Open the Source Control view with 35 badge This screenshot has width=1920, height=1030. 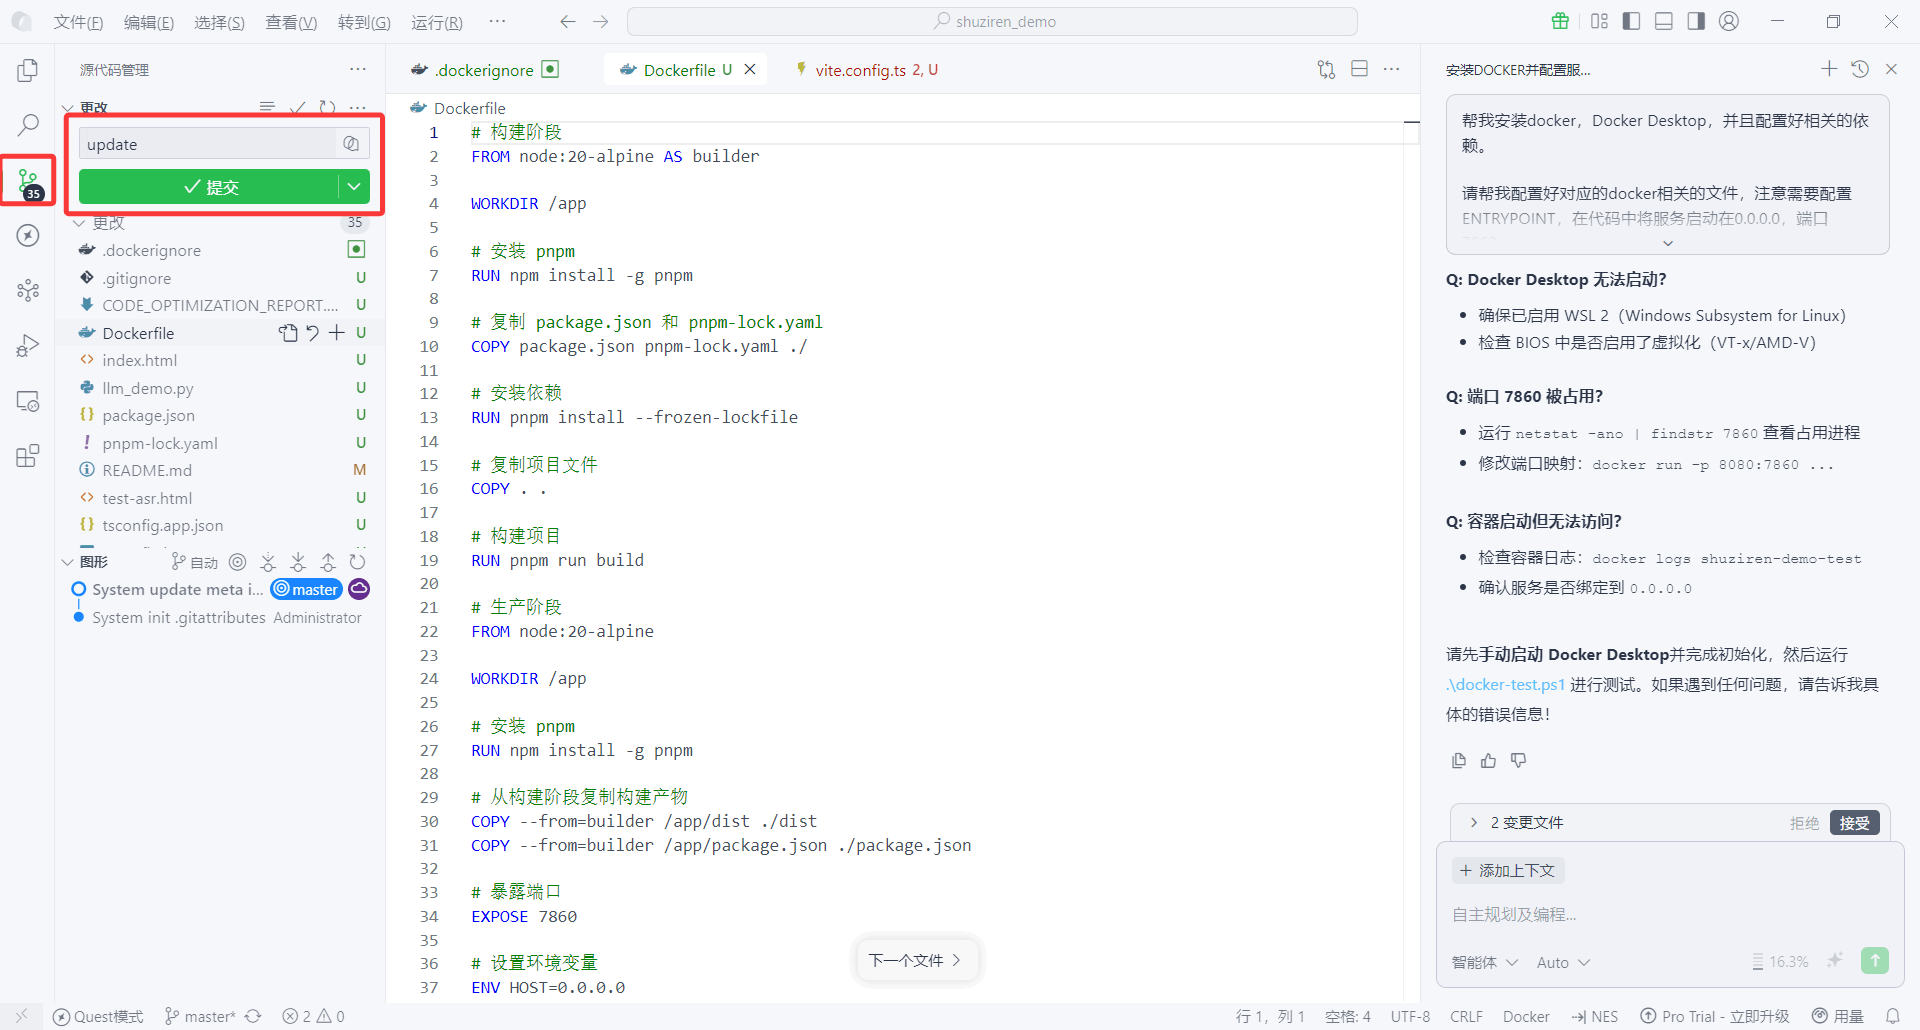point(28,181)
